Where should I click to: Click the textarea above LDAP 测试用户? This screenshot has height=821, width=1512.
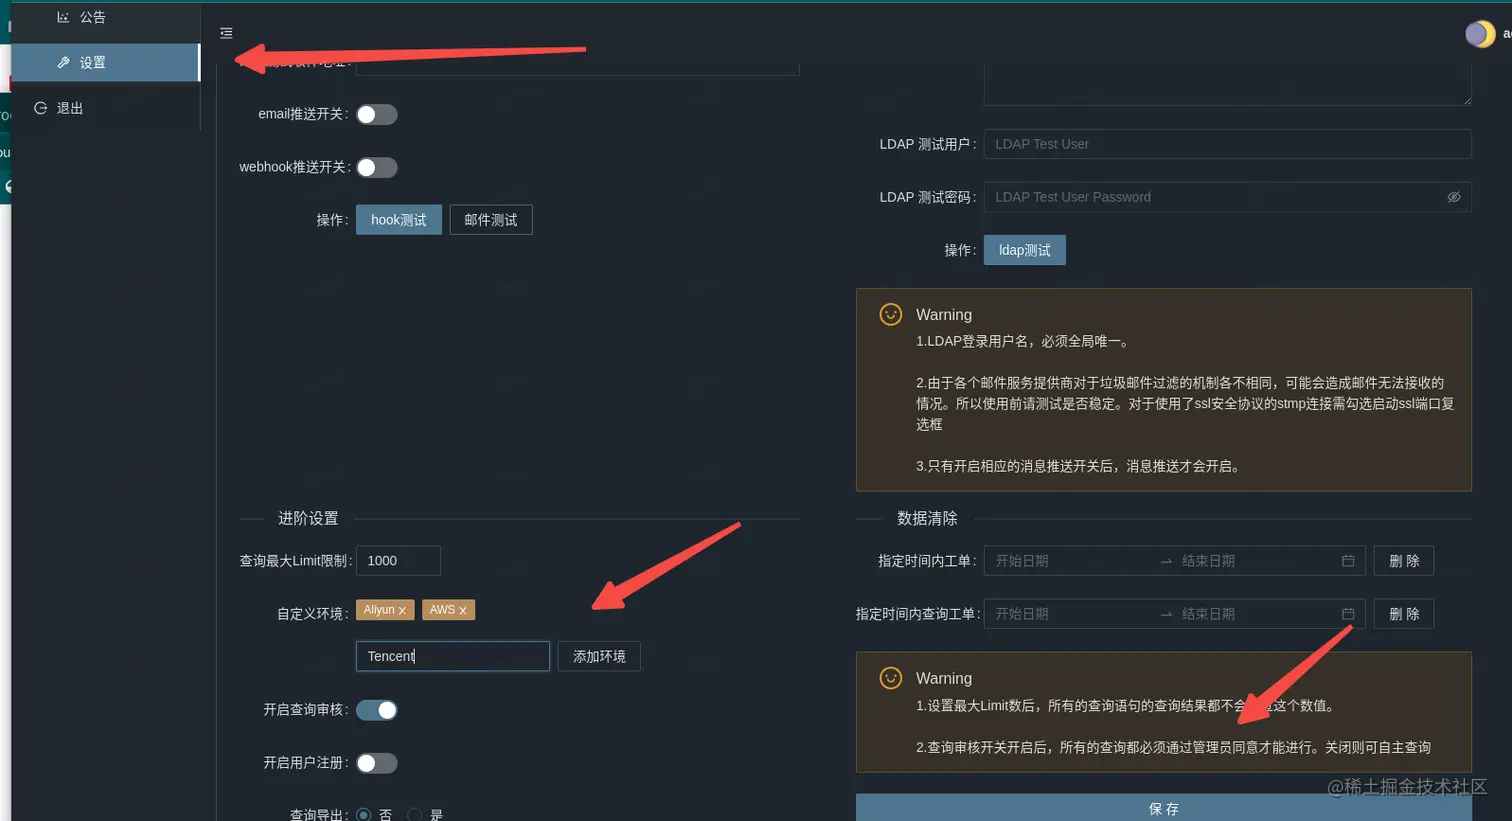click(x=1228, y=84)
